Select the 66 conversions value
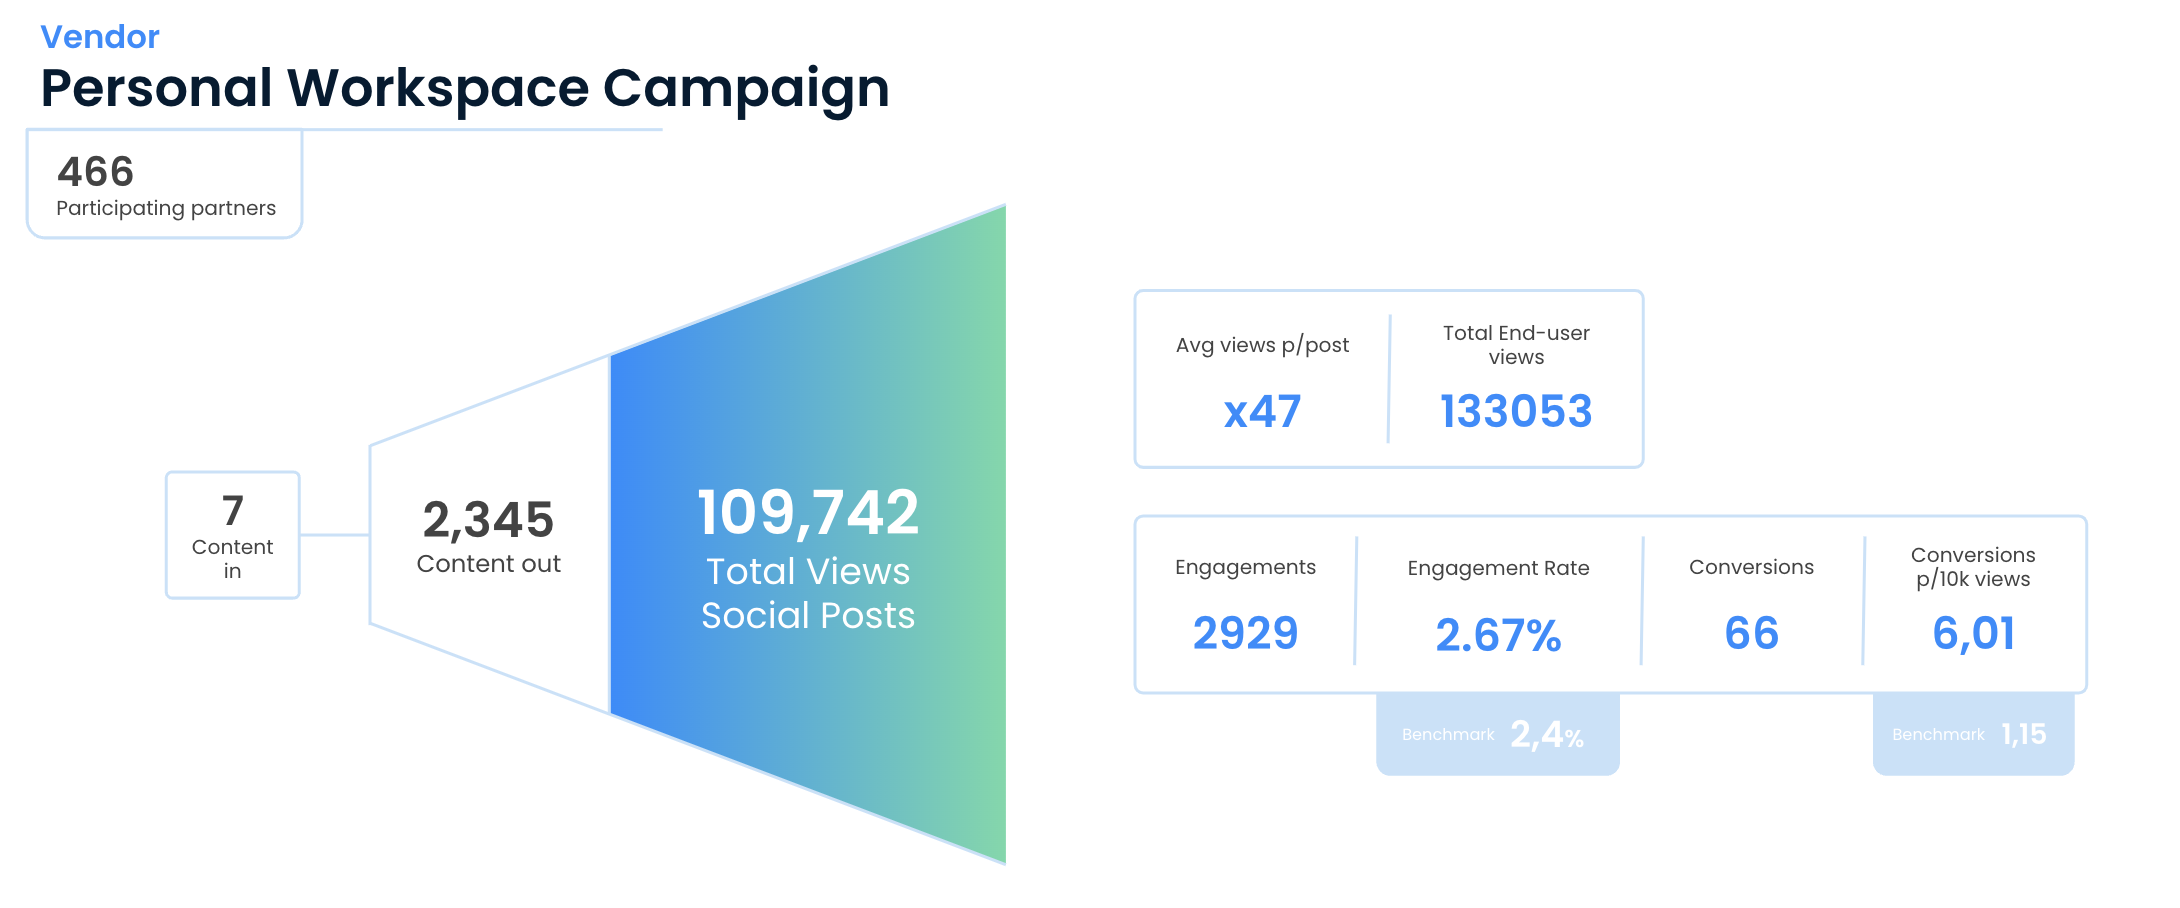Image resolution: width=2180 pixels, height=908 pixels. coord(1751,632)
